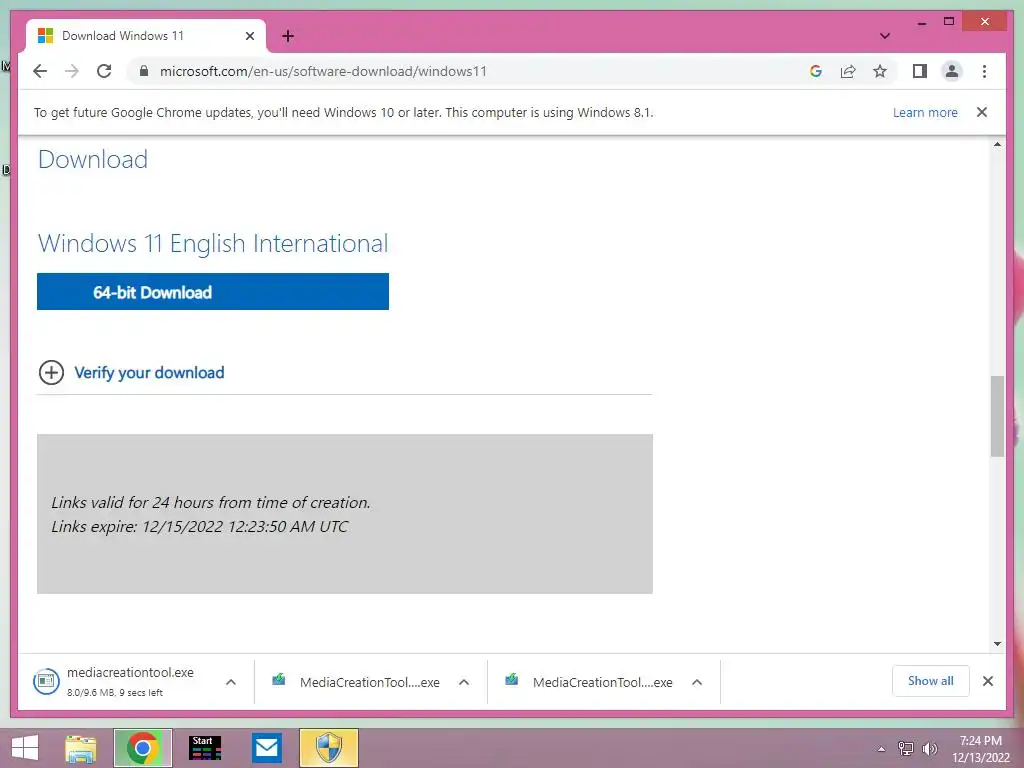The width and height of the screenshot is (1024, 768).
Task: Show hidden system tray icons
Action: pos(881,749)
